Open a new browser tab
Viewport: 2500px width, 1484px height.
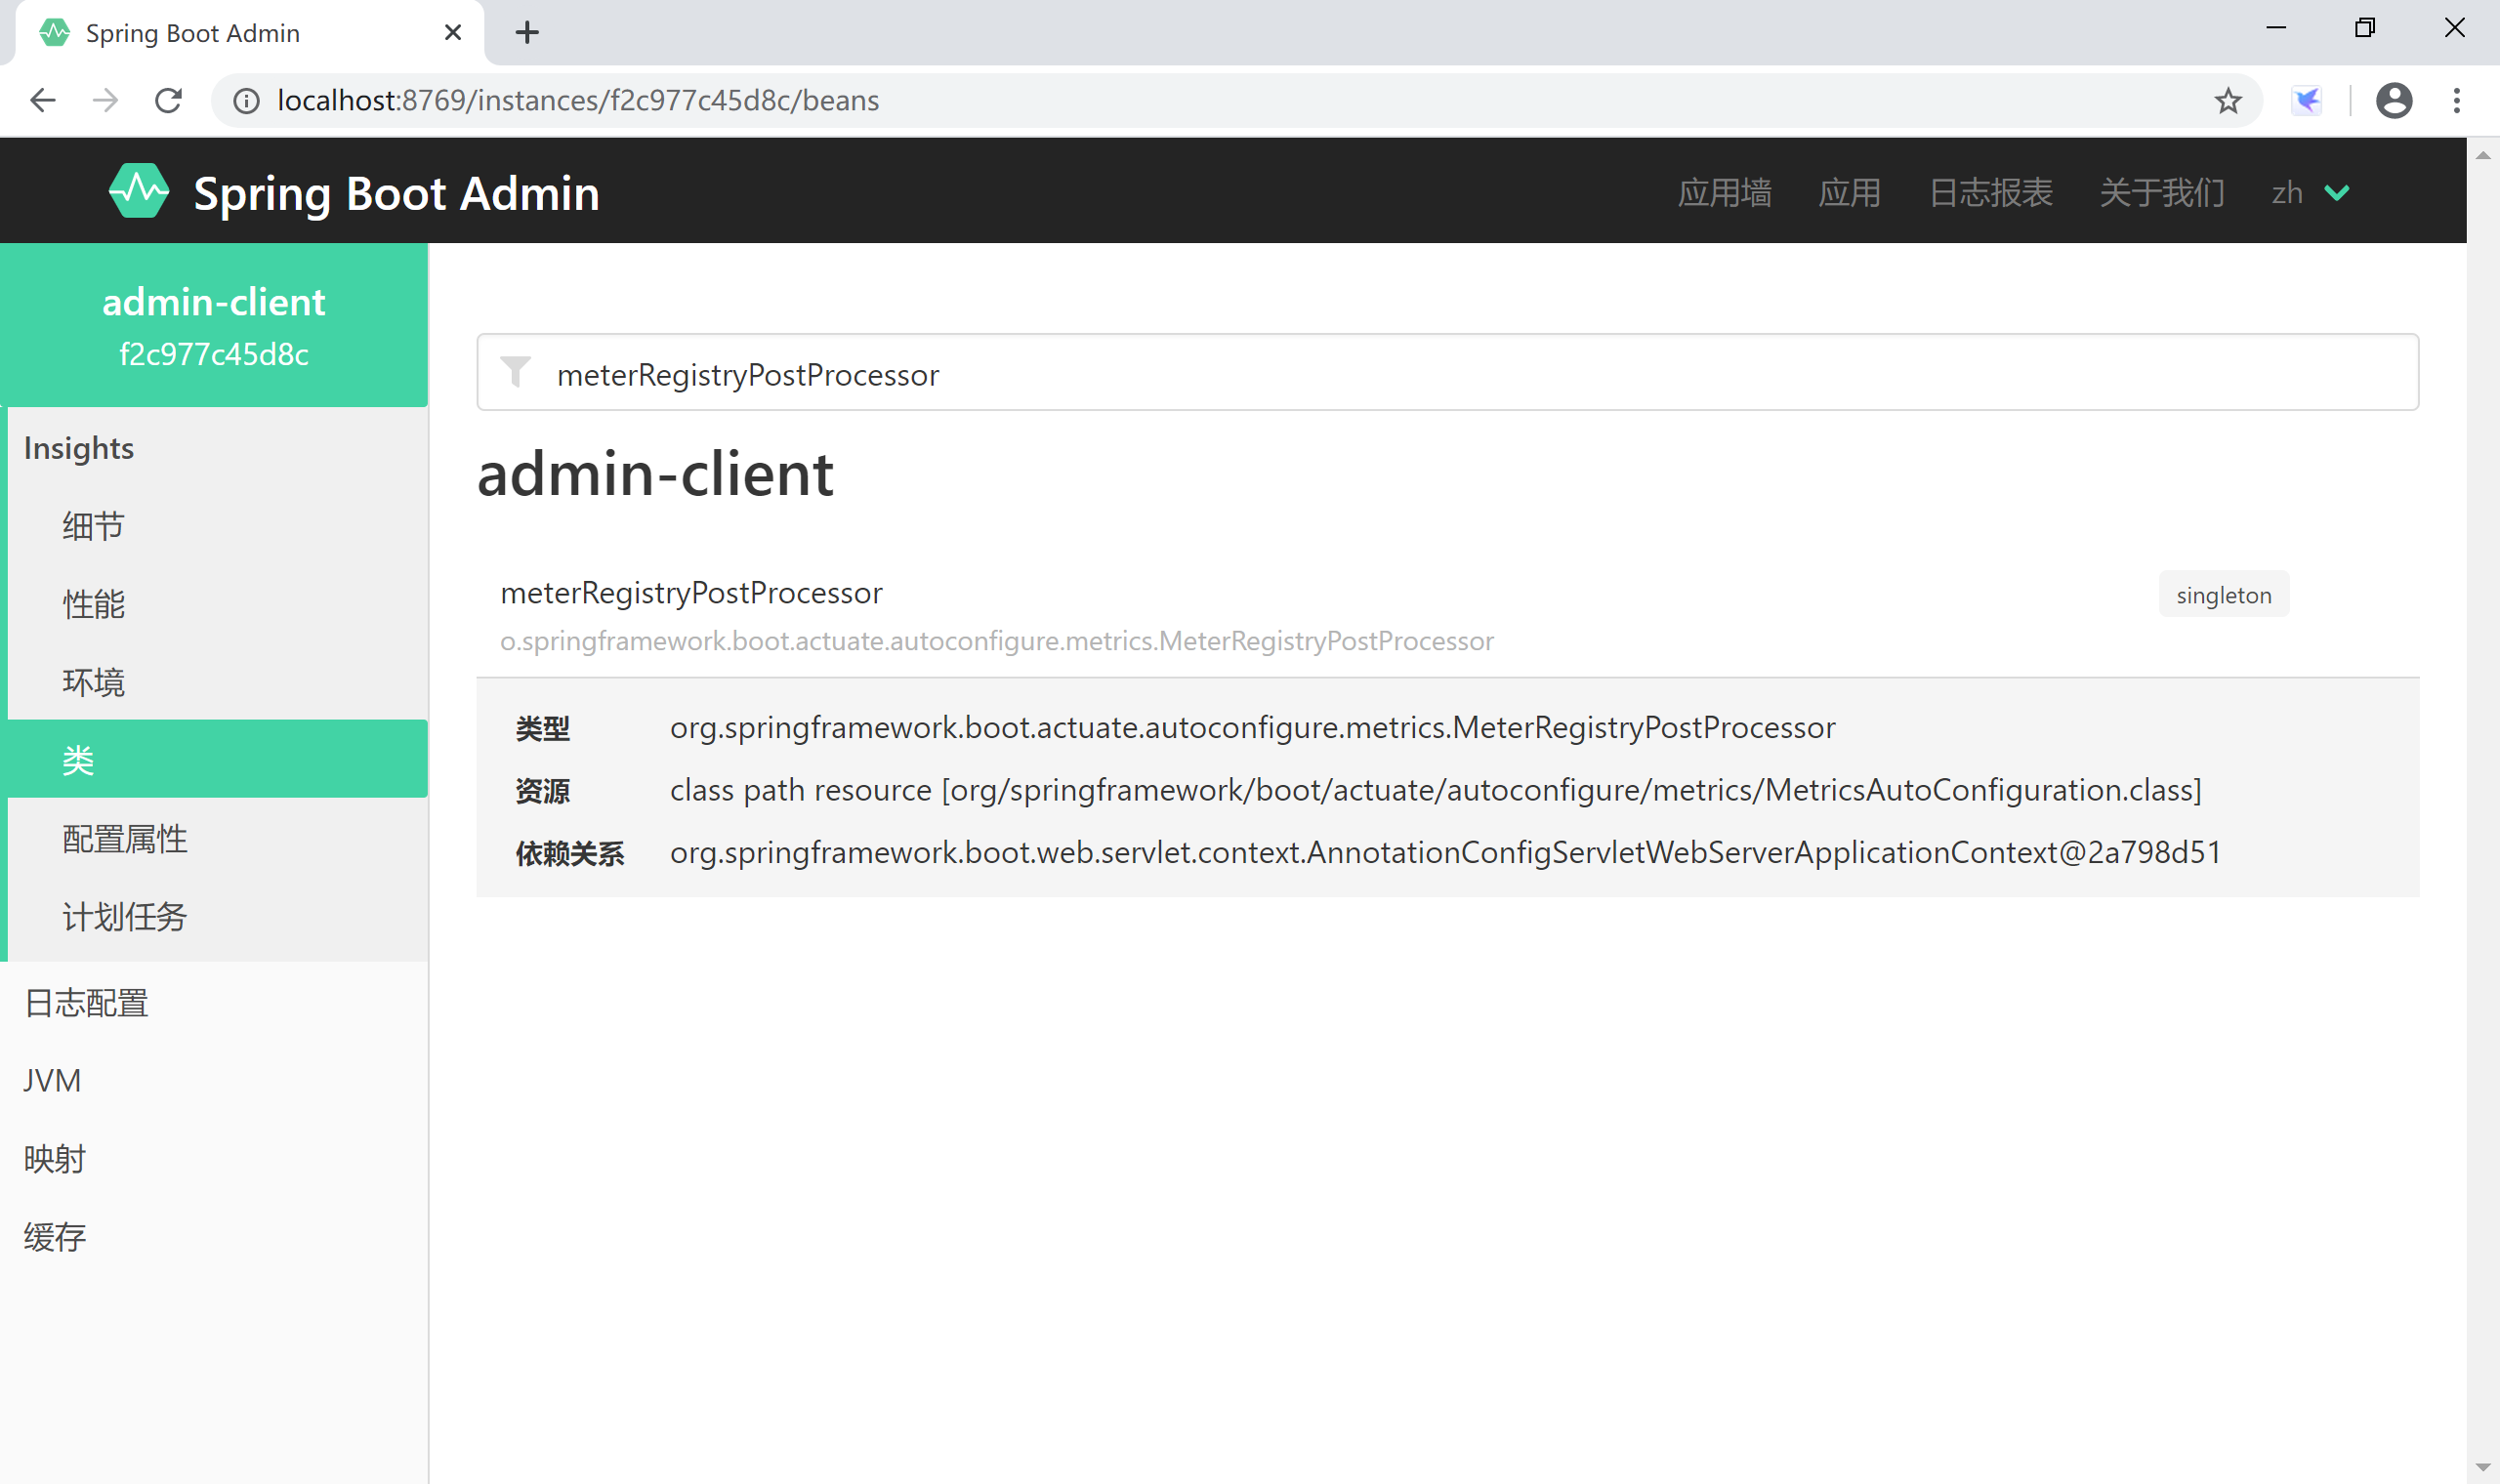tap(527, 31)
